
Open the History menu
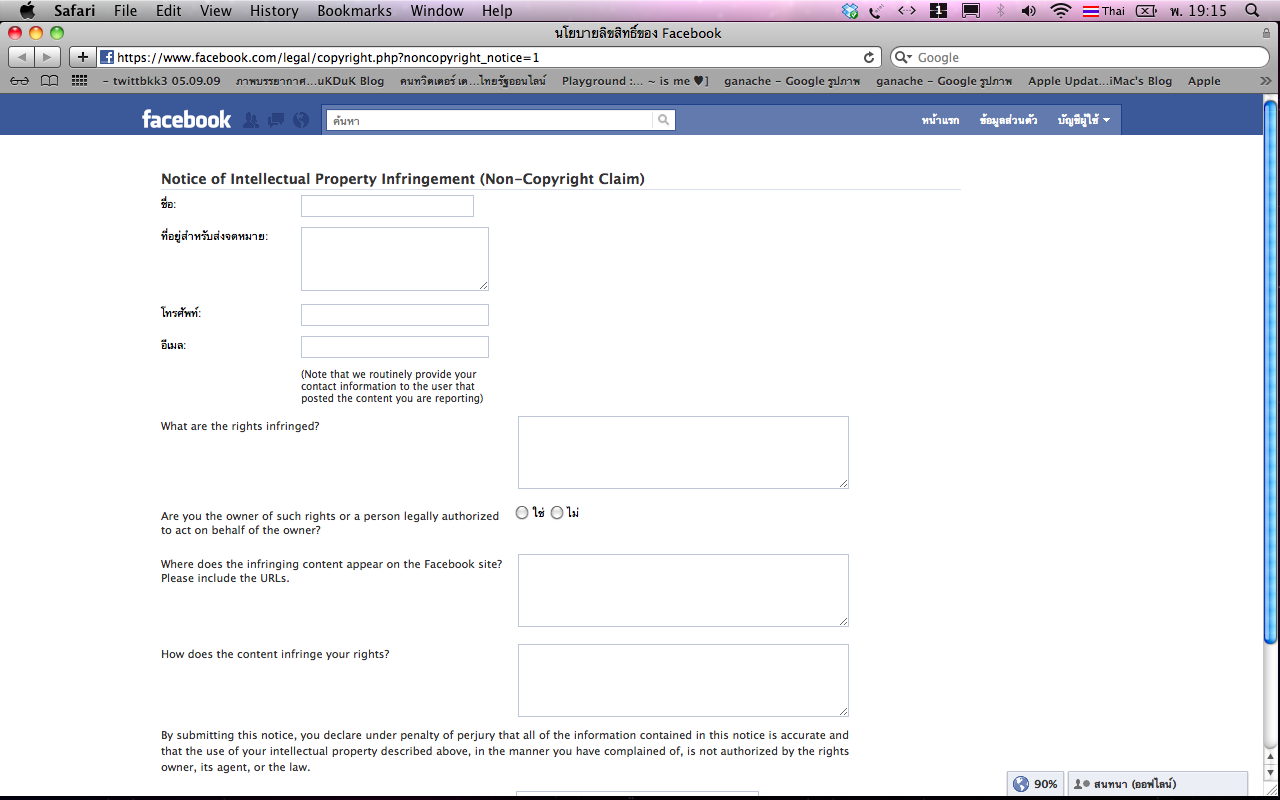pyautogui.click(x=274, y=11)
